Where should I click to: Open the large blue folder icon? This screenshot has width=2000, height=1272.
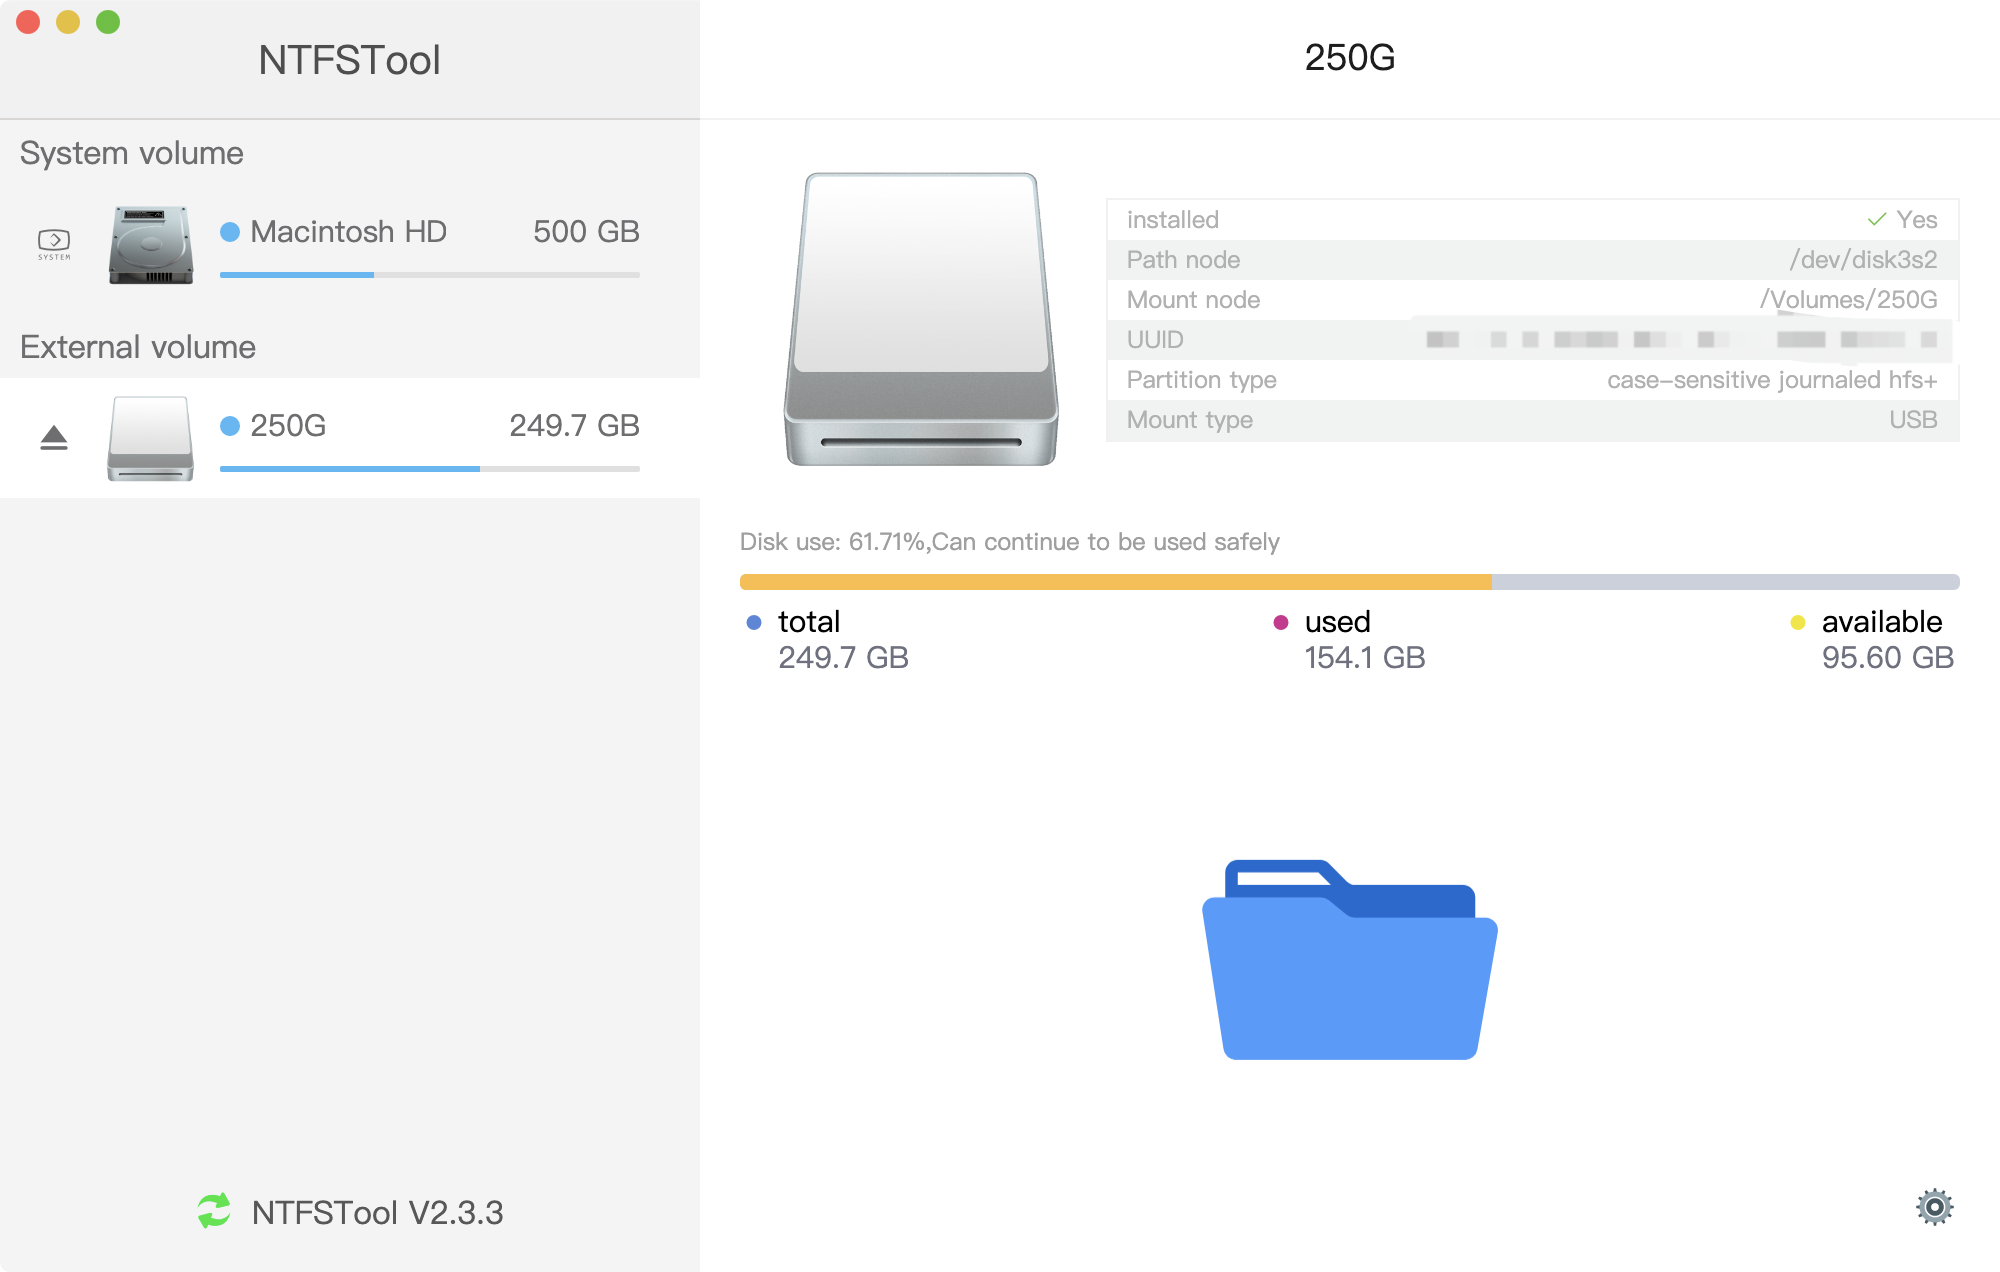click(x=1349, y=960)
